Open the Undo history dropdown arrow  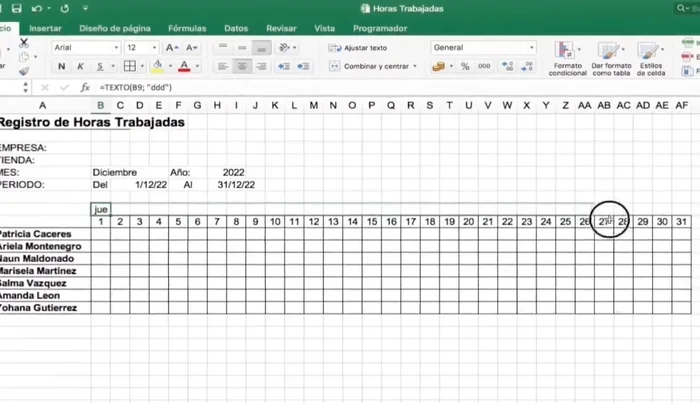tap(49, 8)
